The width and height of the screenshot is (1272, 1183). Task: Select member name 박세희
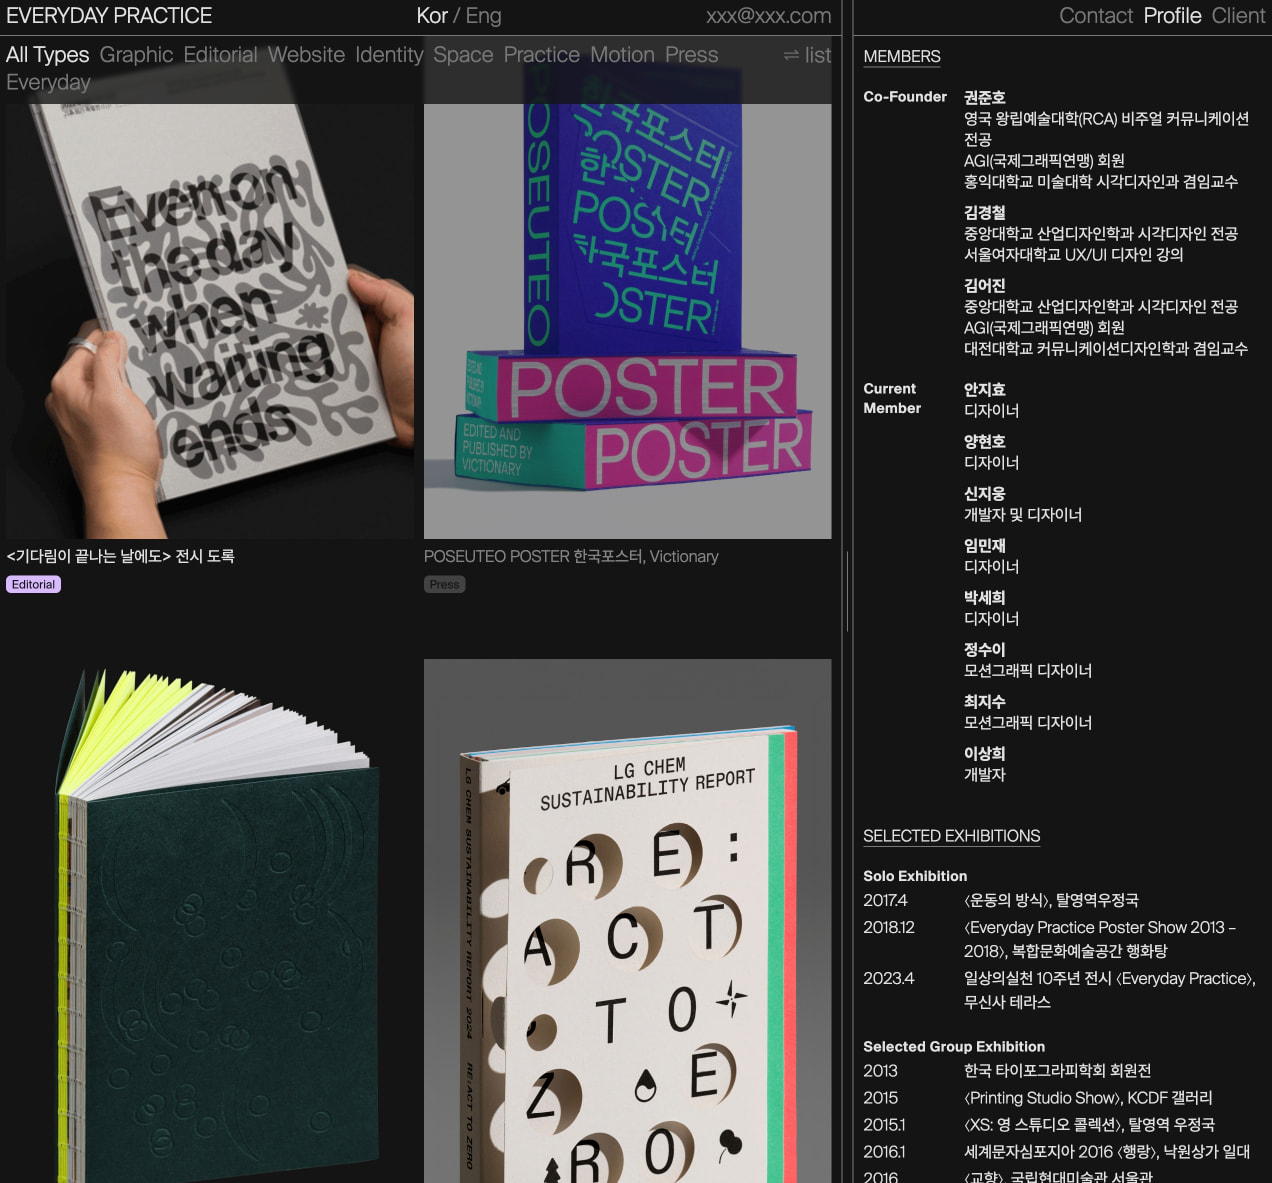[985, 597]
